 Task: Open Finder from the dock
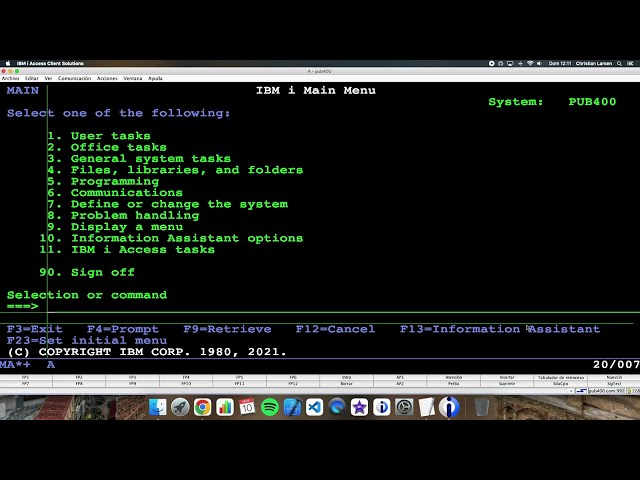coord(158,407)
